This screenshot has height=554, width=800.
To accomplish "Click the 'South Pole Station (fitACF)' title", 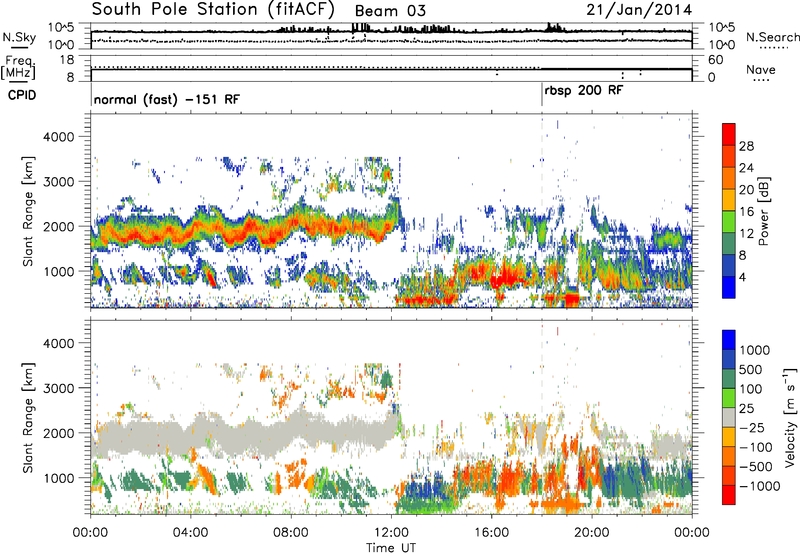I will [x=213, y=10].
